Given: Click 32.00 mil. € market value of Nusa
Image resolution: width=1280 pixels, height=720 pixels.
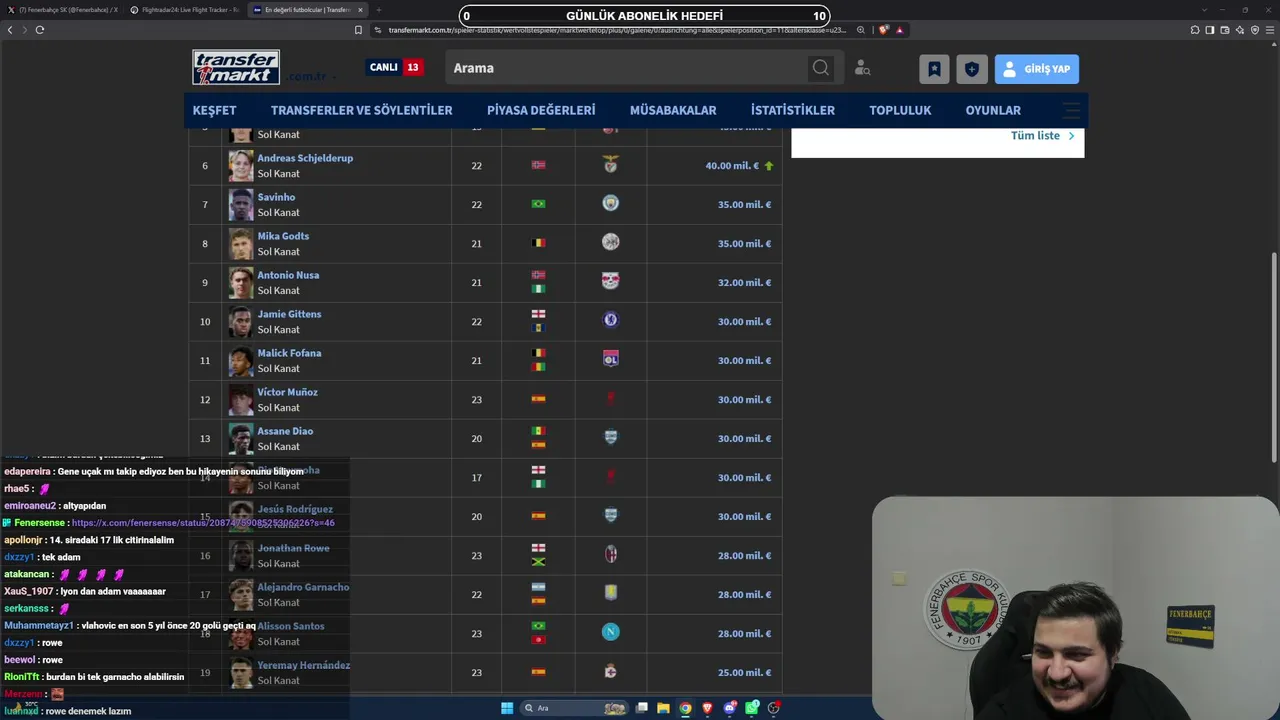Looking at the screenshot, I should (x=744, y=283).
